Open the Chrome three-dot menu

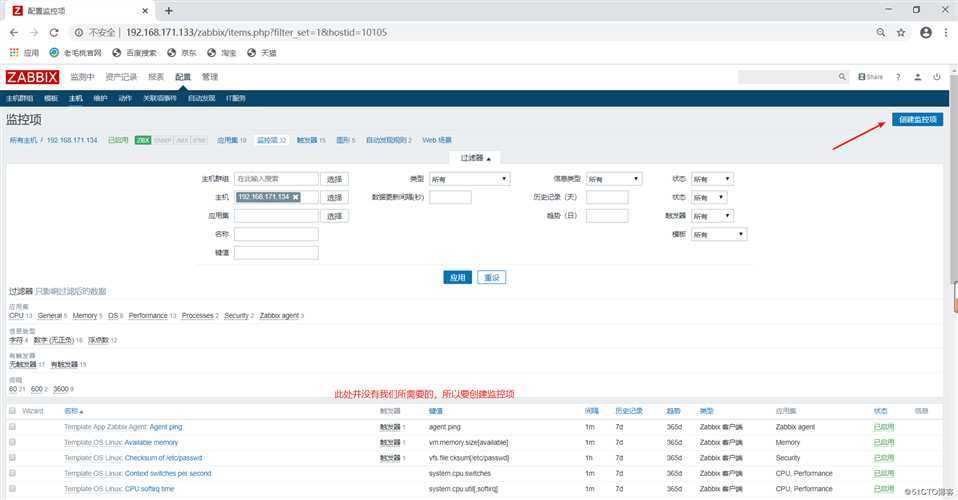pos(946,32)
